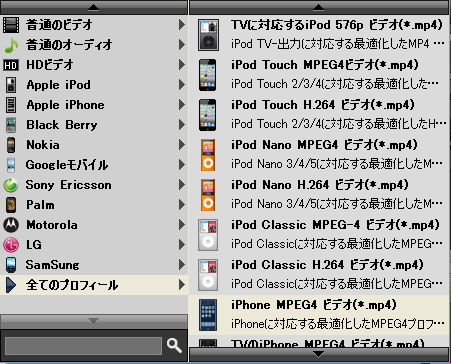This screenshot has width=451, height=364.
Task: Expand 全てのプロフィール submenu arrow
Action: [x=182, y=285]
